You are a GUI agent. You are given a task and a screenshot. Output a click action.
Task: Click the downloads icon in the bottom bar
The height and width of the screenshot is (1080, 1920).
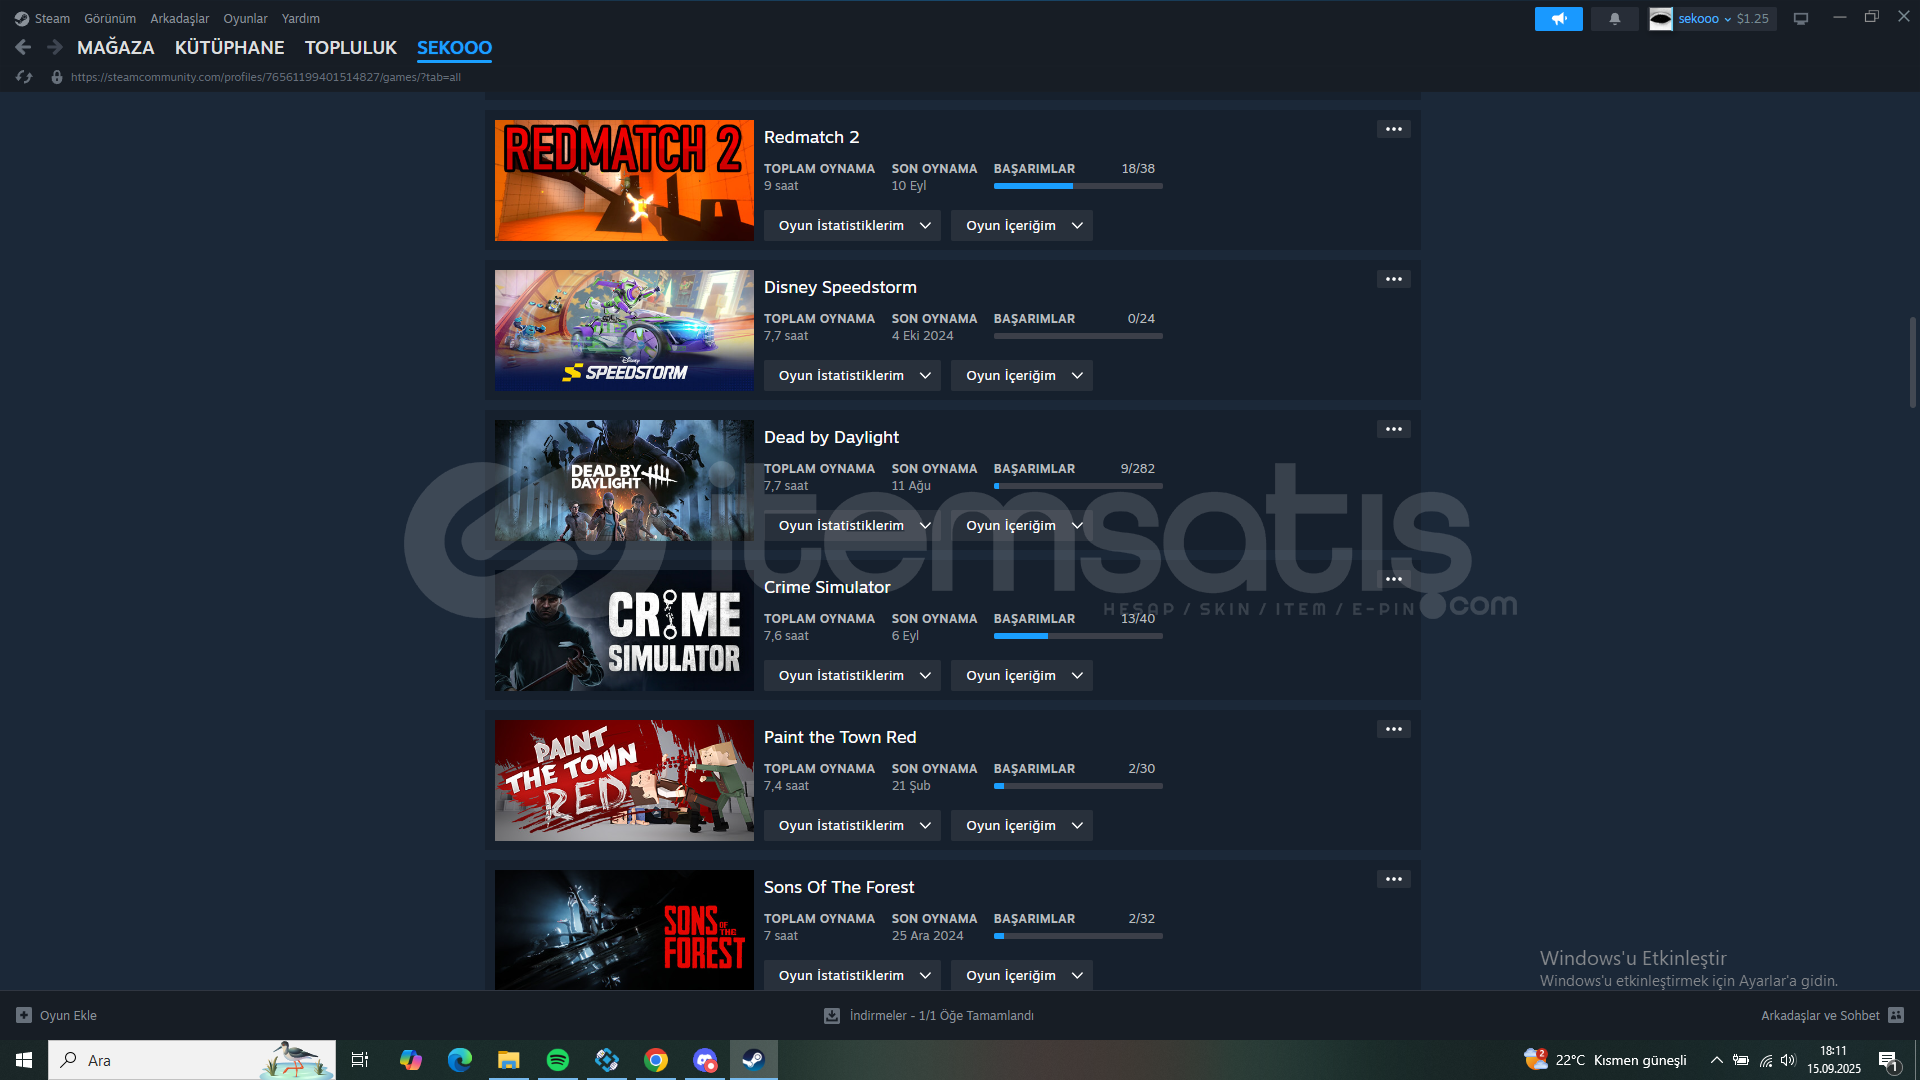(831, 1015)
